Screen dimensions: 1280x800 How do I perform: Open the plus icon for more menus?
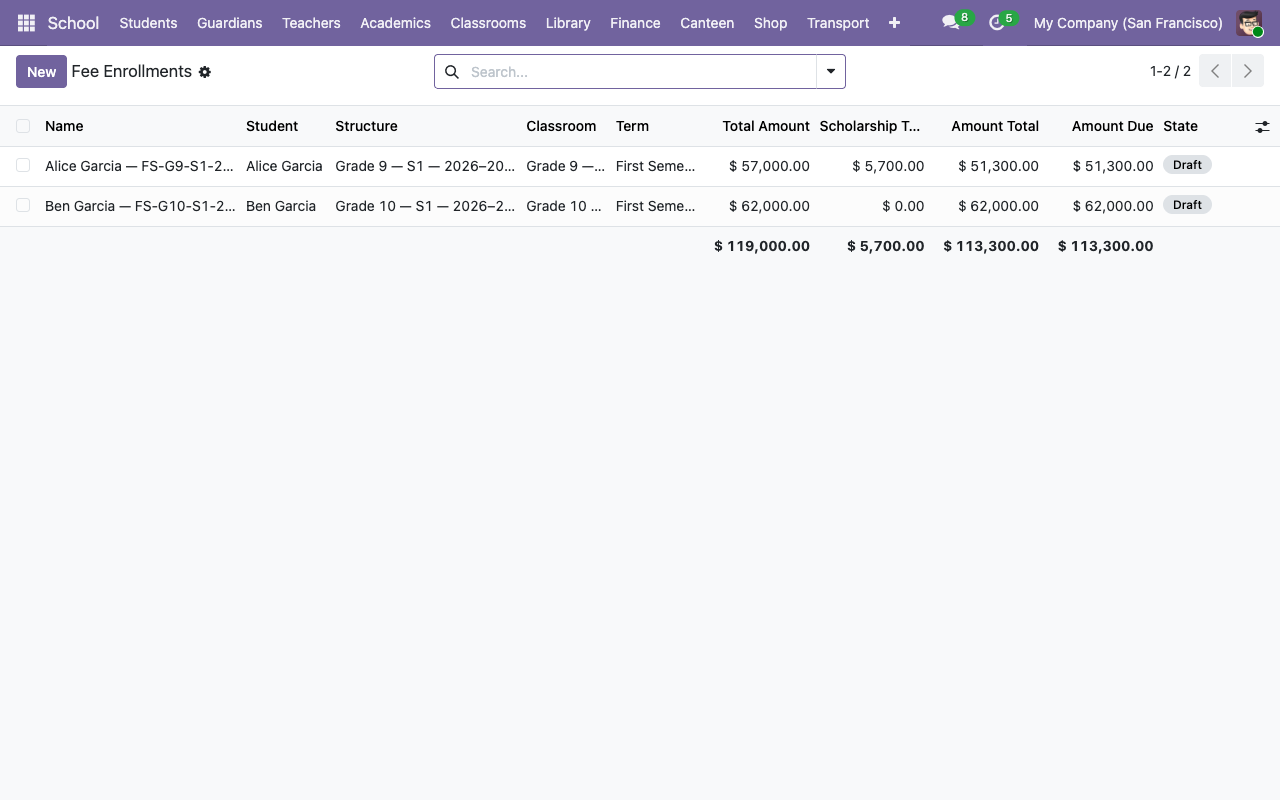coord(894,22)
